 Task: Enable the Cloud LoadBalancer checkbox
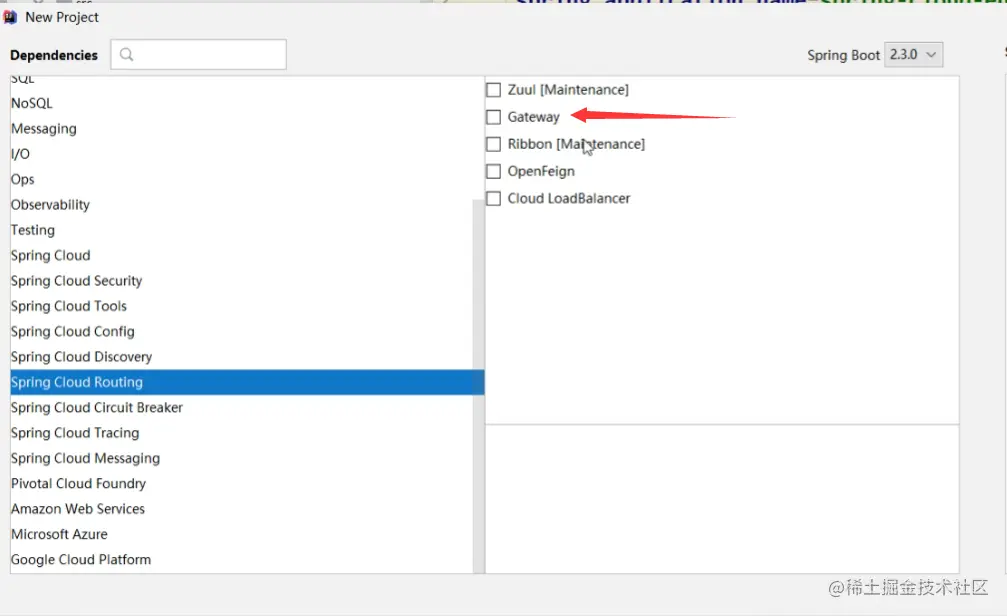click(493, 198)
